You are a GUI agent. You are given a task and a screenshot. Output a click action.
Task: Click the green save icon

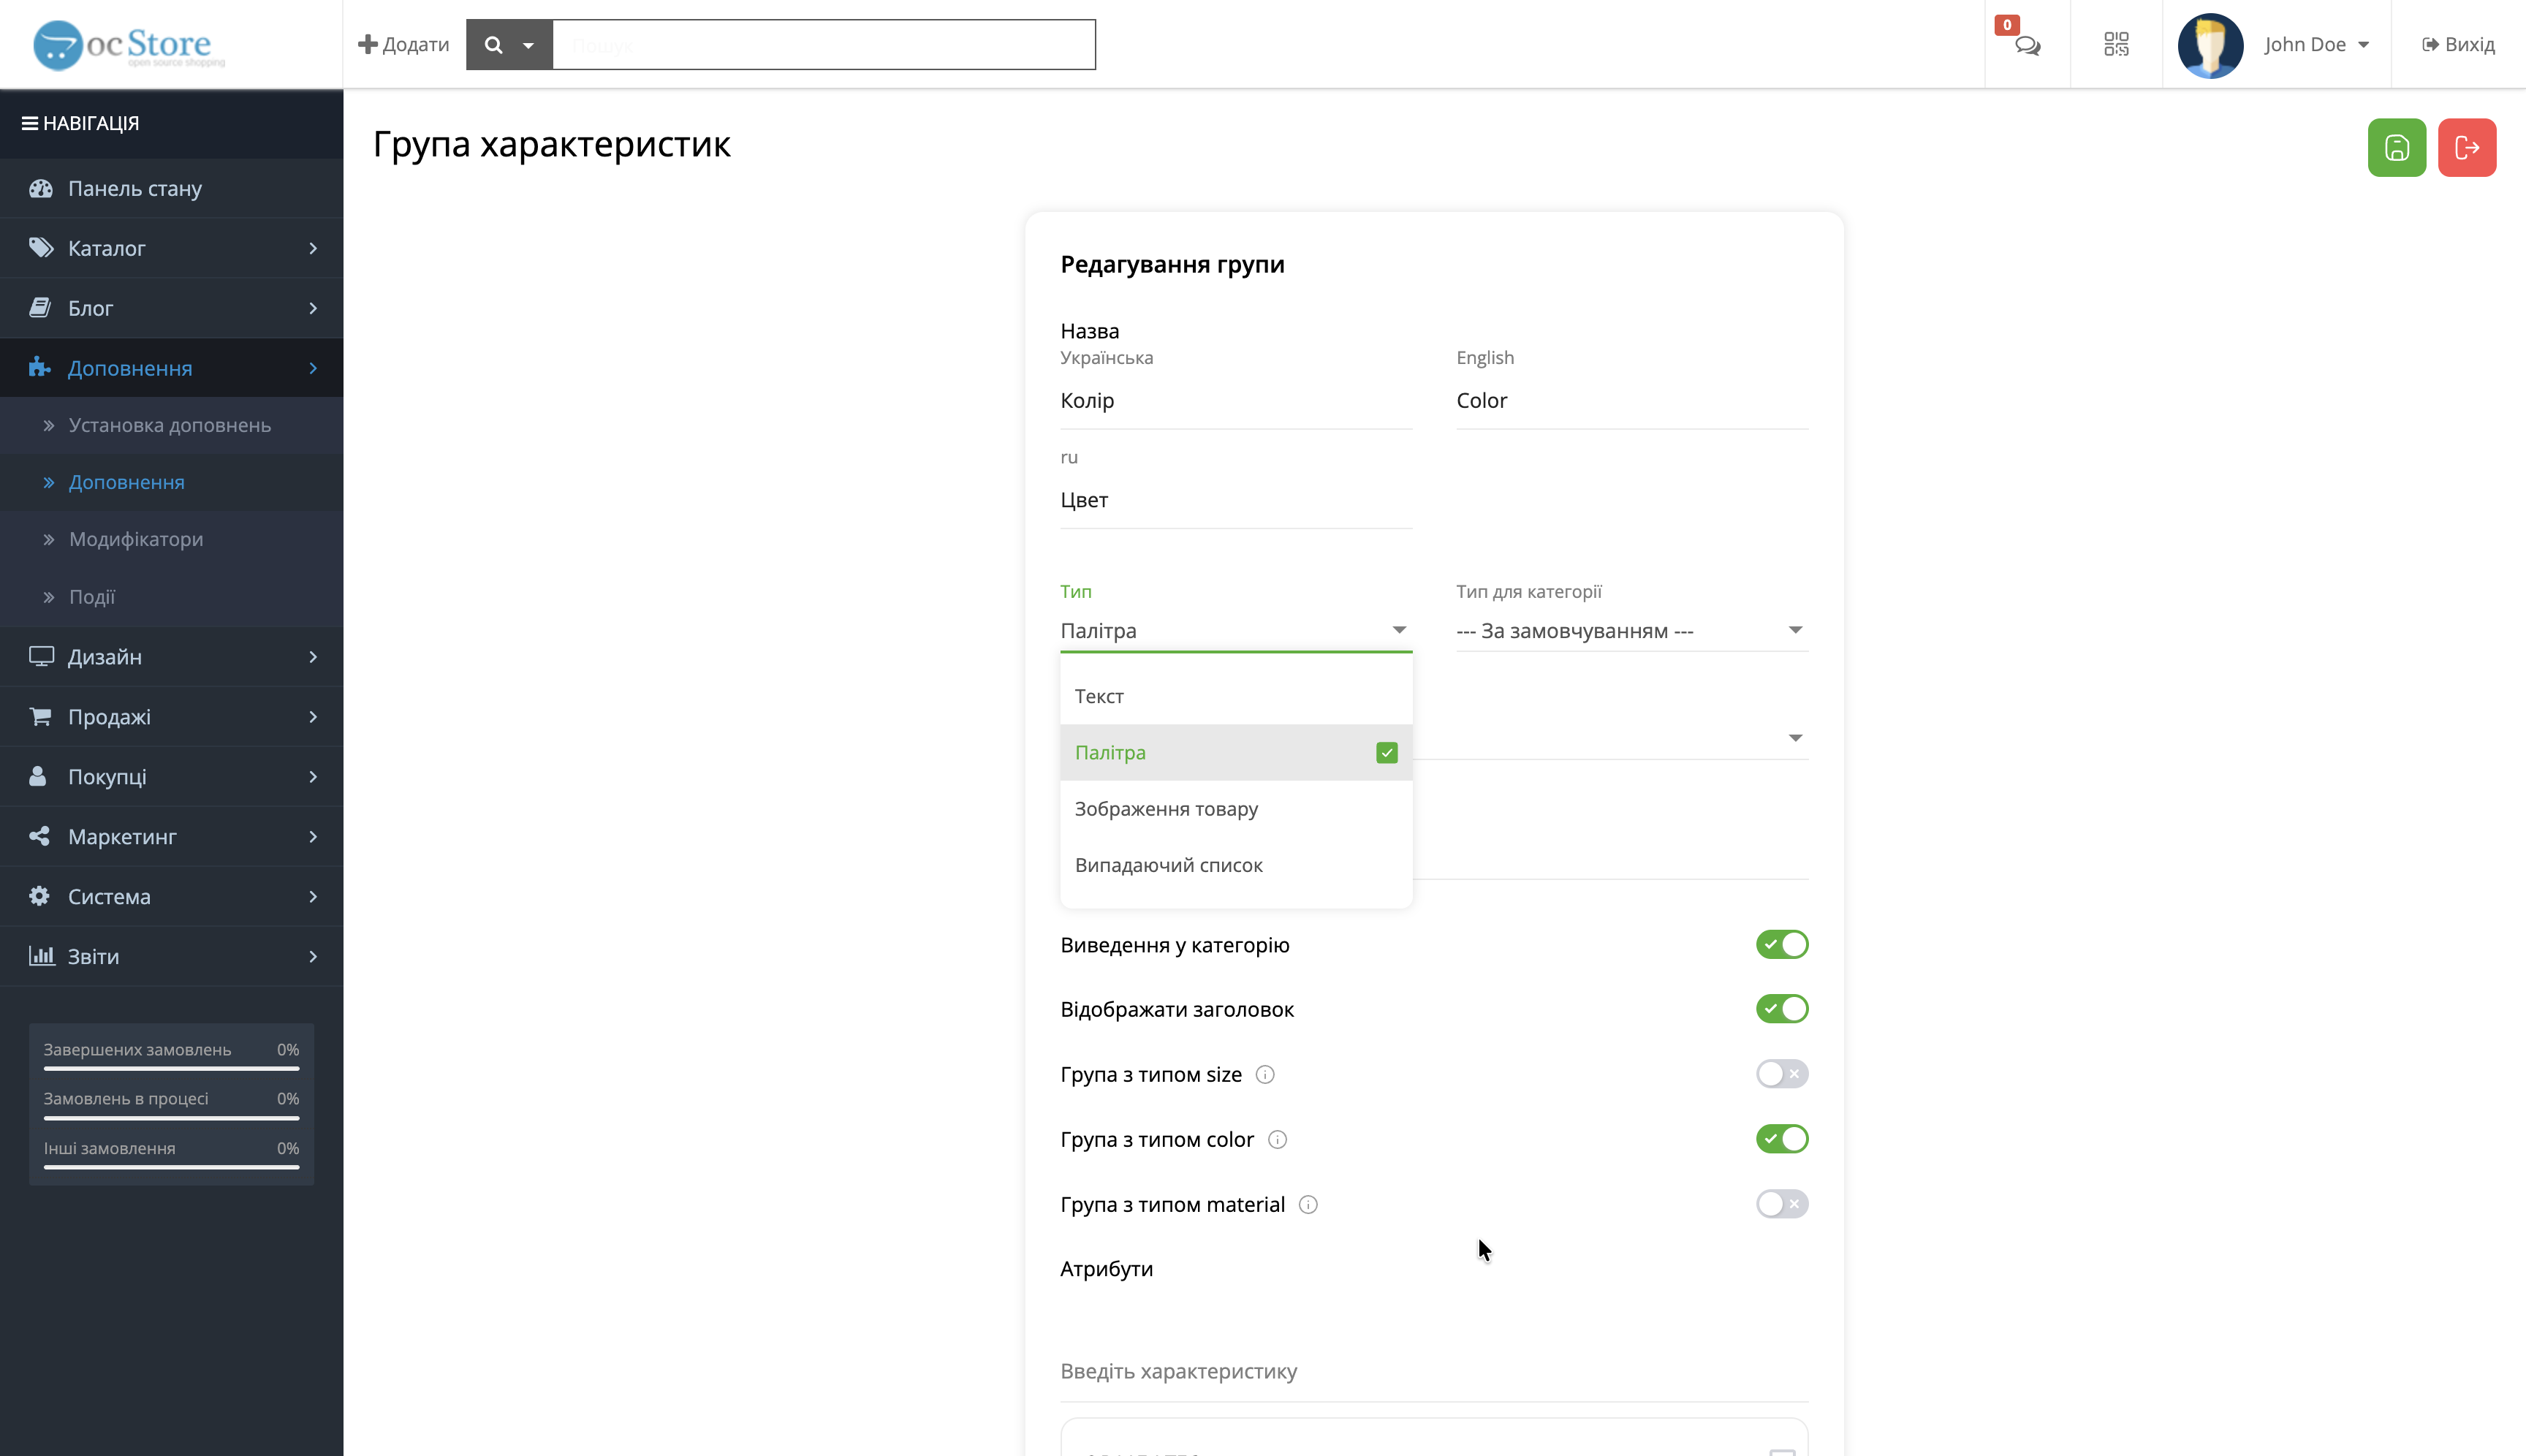pos(2397,147)
